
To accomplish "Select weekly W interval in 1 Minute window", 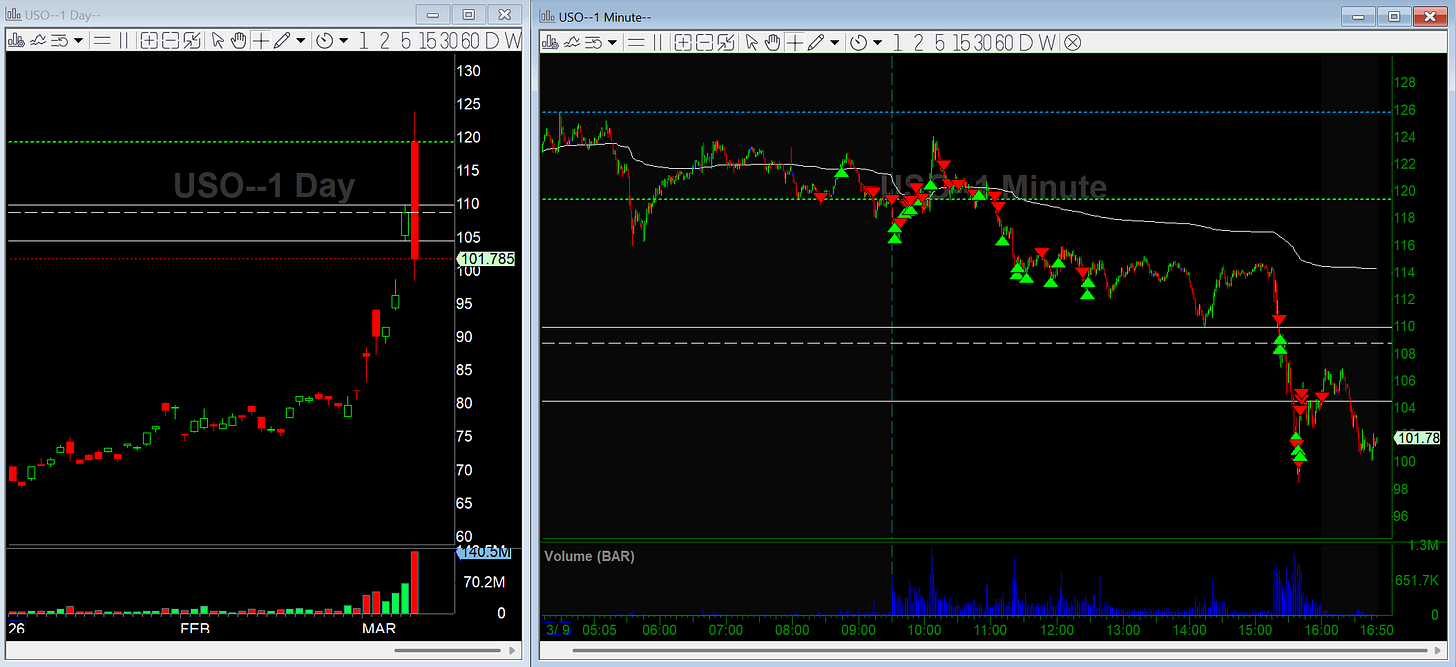I will click(1047, 42).
